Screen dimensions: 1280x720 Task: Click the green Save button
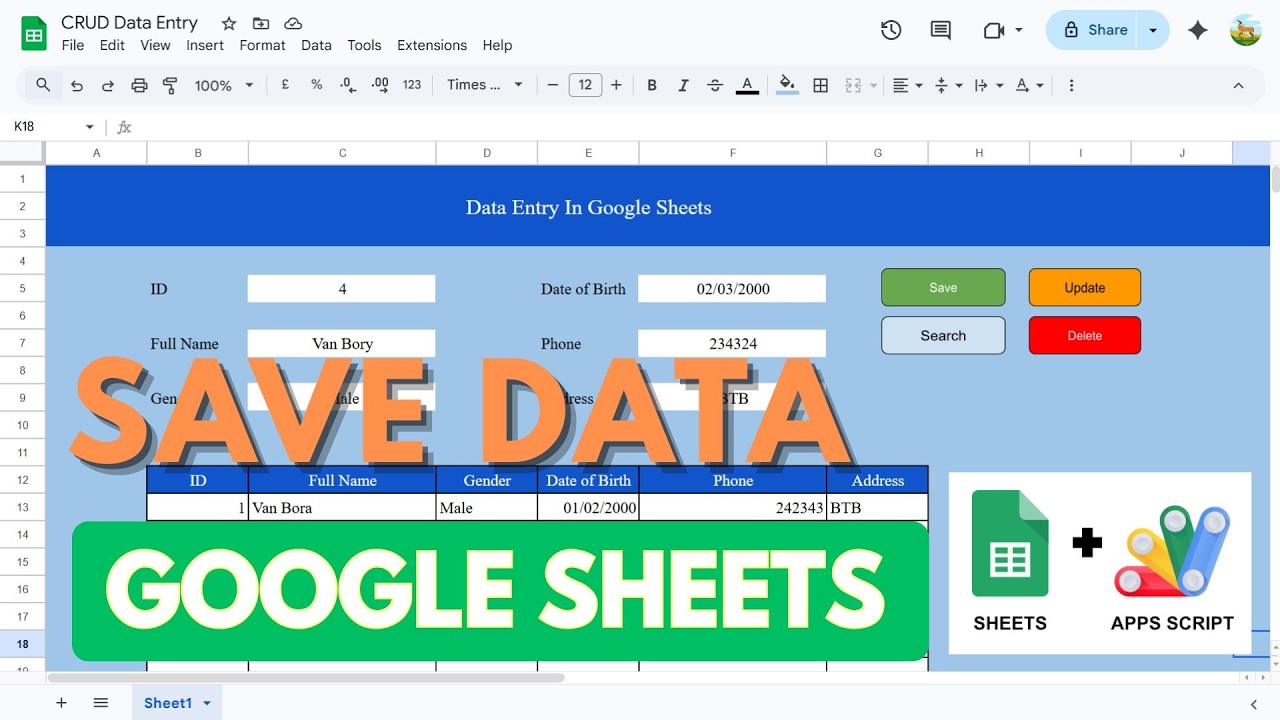pyautogui.click(x=943, y=288)
